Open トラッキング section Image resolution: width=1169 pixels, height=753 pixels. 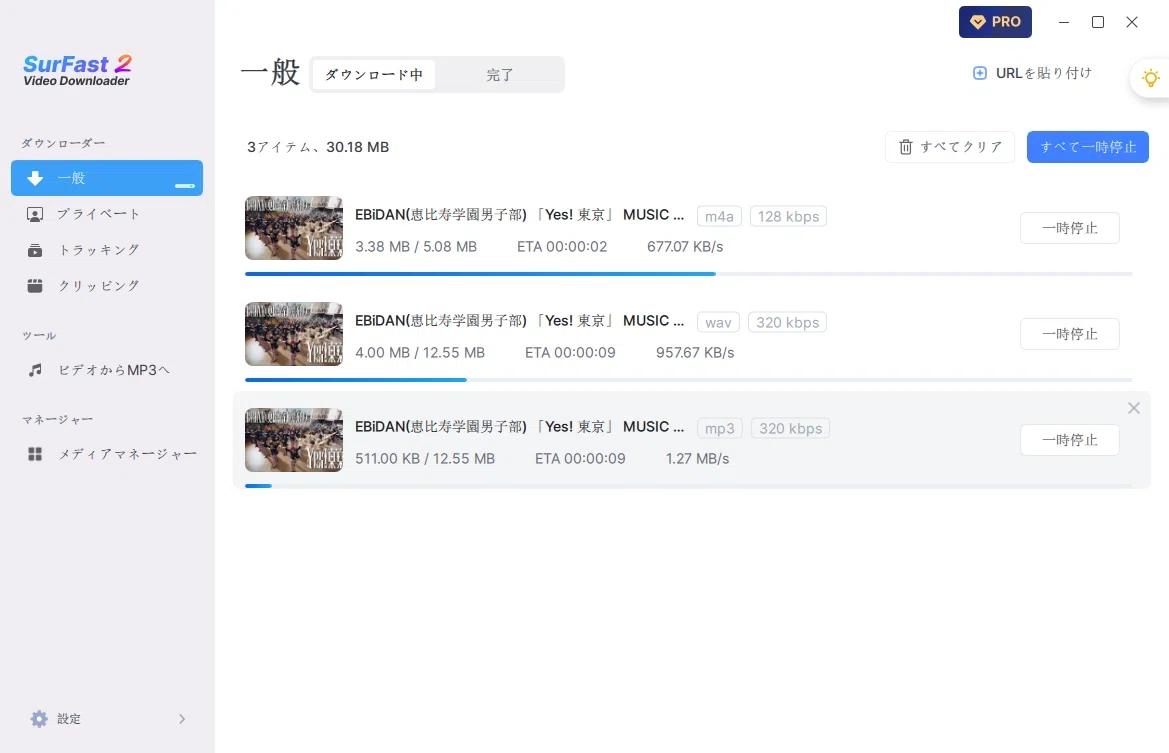coord(107,250)
